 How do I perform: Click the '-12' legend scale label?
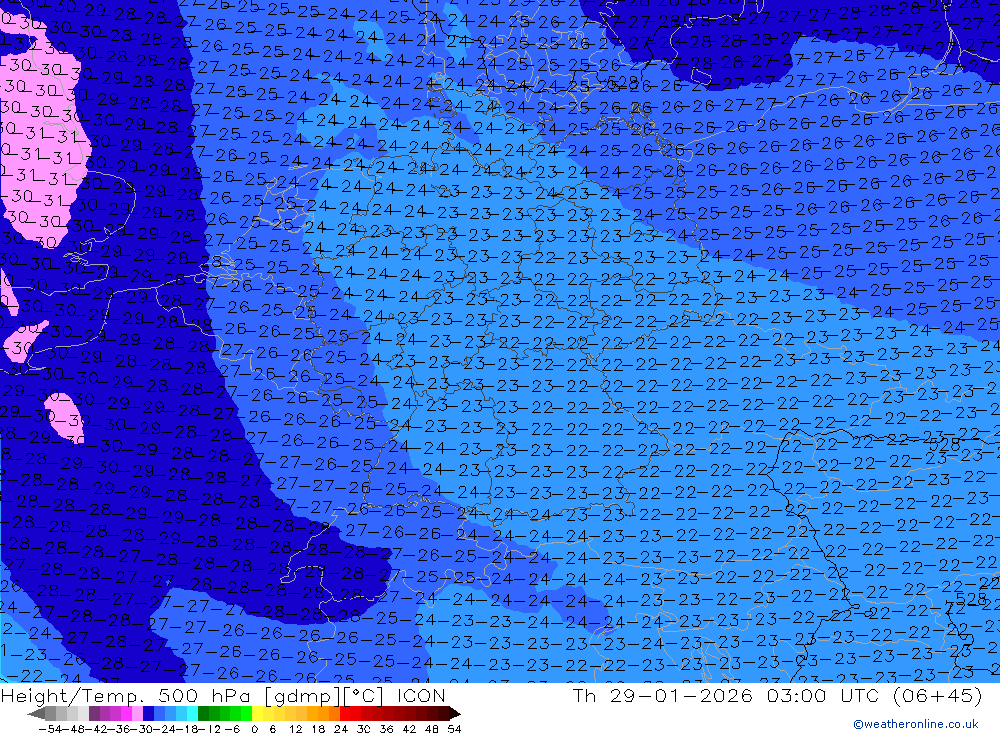pyautogui.click(x=209, y=729)
